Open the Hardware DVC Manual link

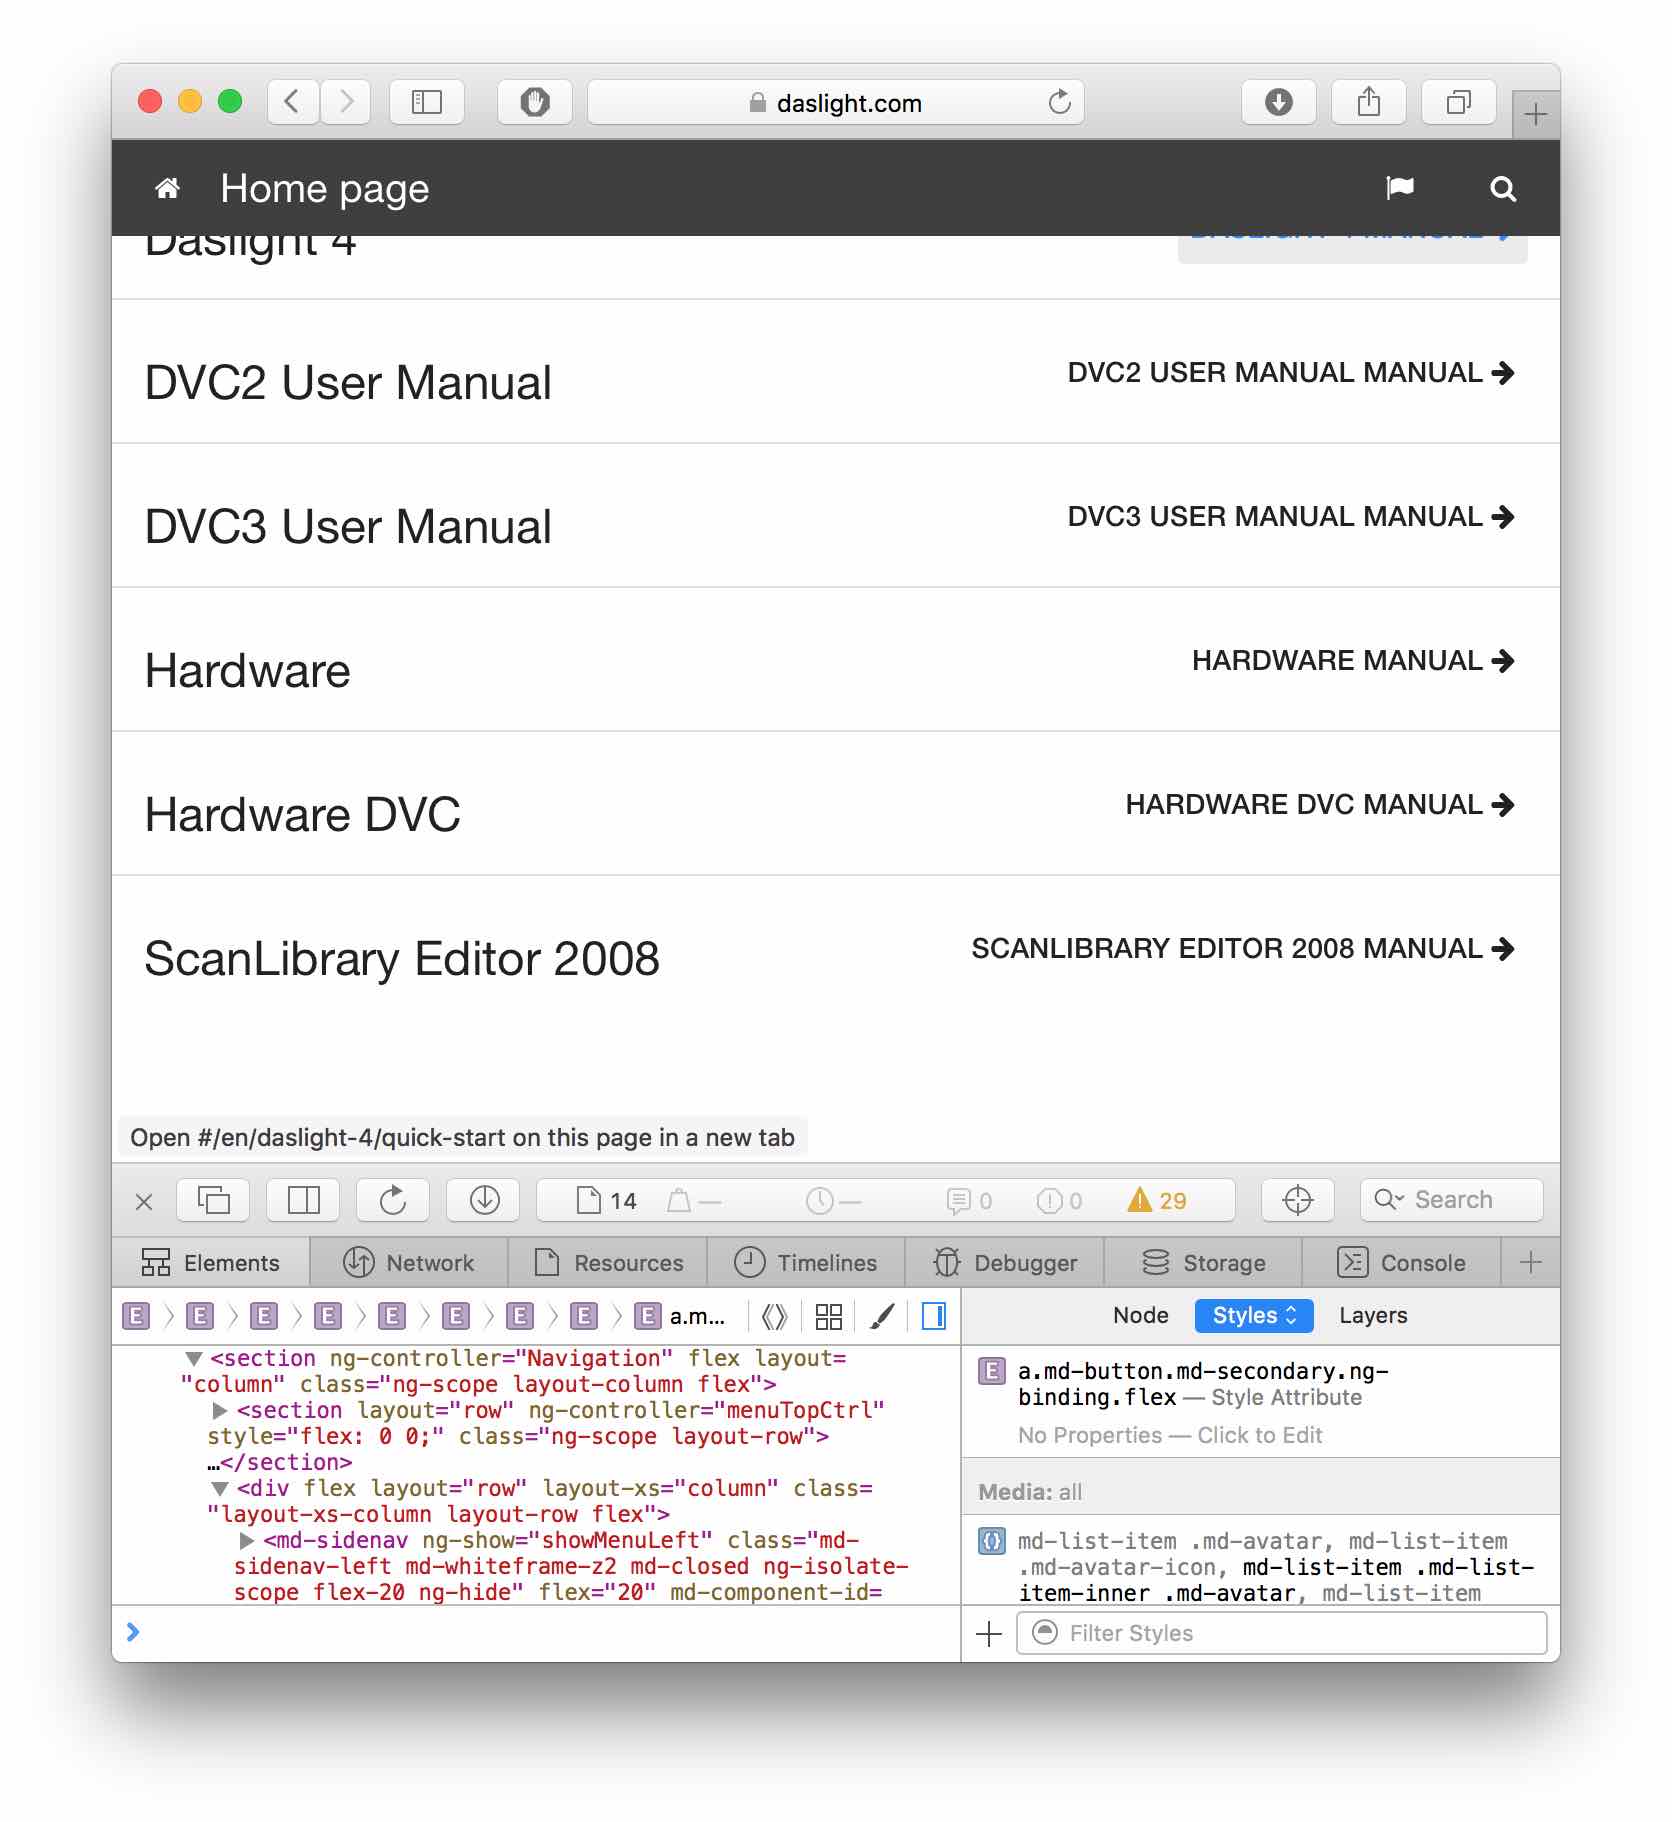coord(1320,805)
